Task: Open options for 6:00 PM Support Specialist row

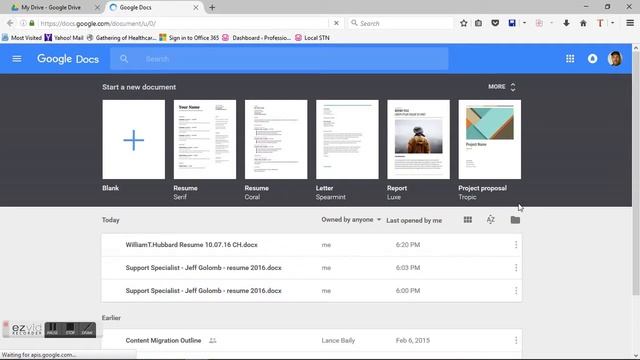Action: (516, 291)
